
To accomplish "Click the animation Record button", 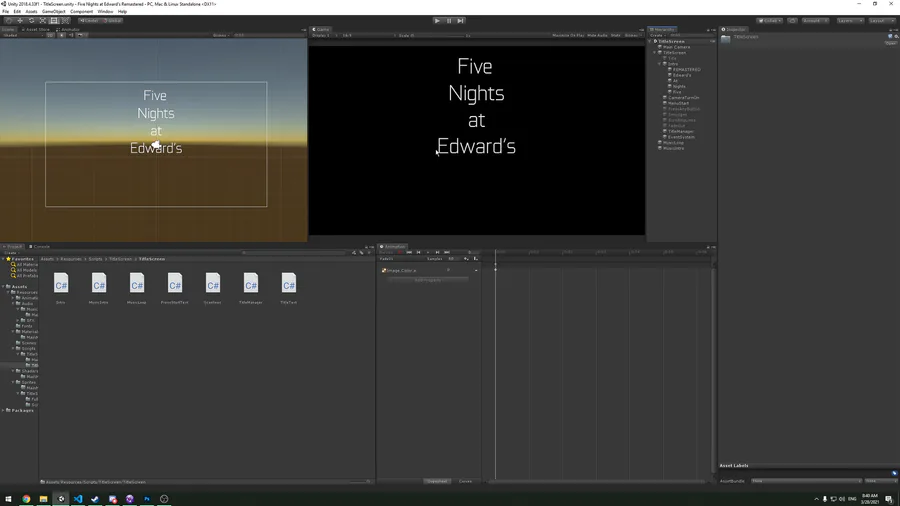I will tap(399, 252).
